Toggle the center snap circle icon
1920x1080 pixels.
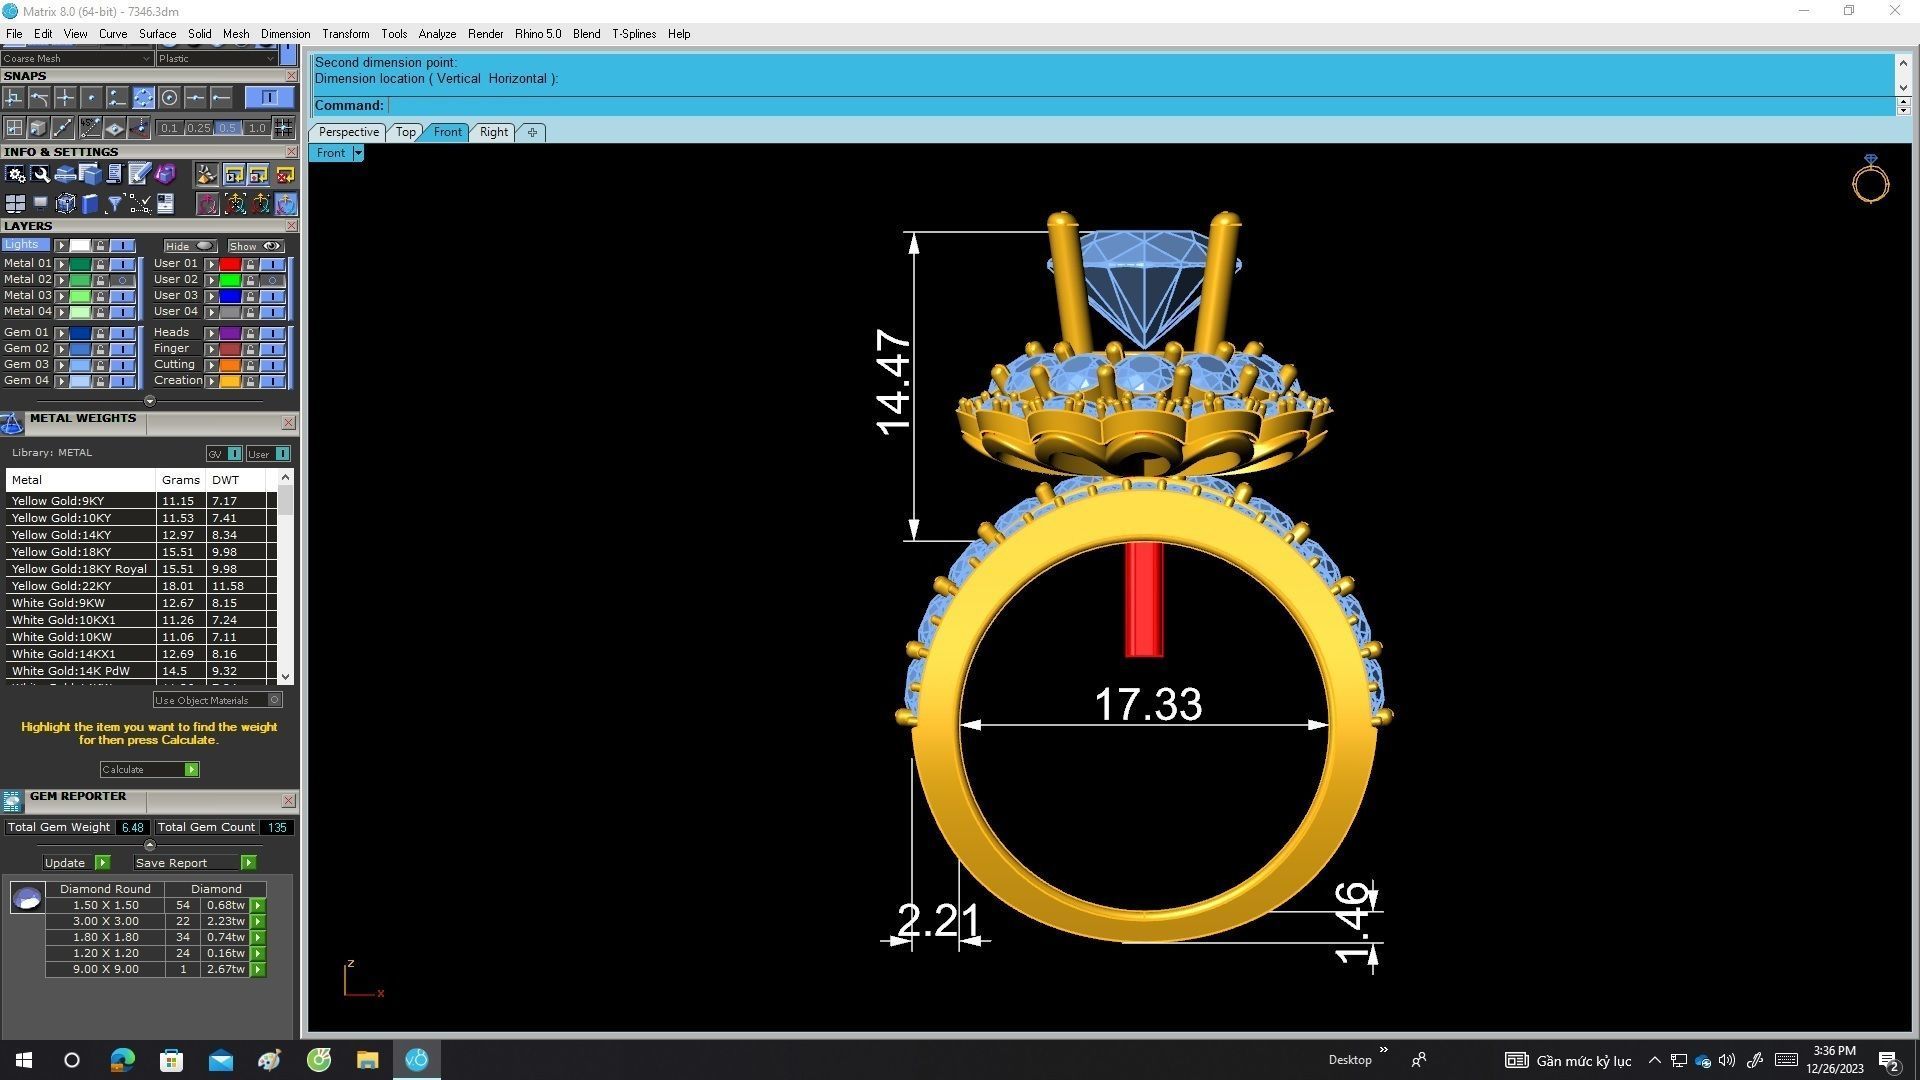tap(169, 98)
